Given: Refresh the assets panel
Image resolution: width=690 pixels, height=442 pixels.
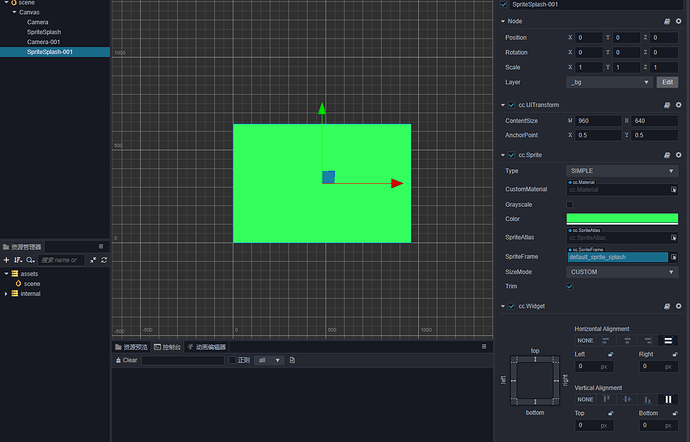Looking at the screenshot, I should tap(104, 260).
